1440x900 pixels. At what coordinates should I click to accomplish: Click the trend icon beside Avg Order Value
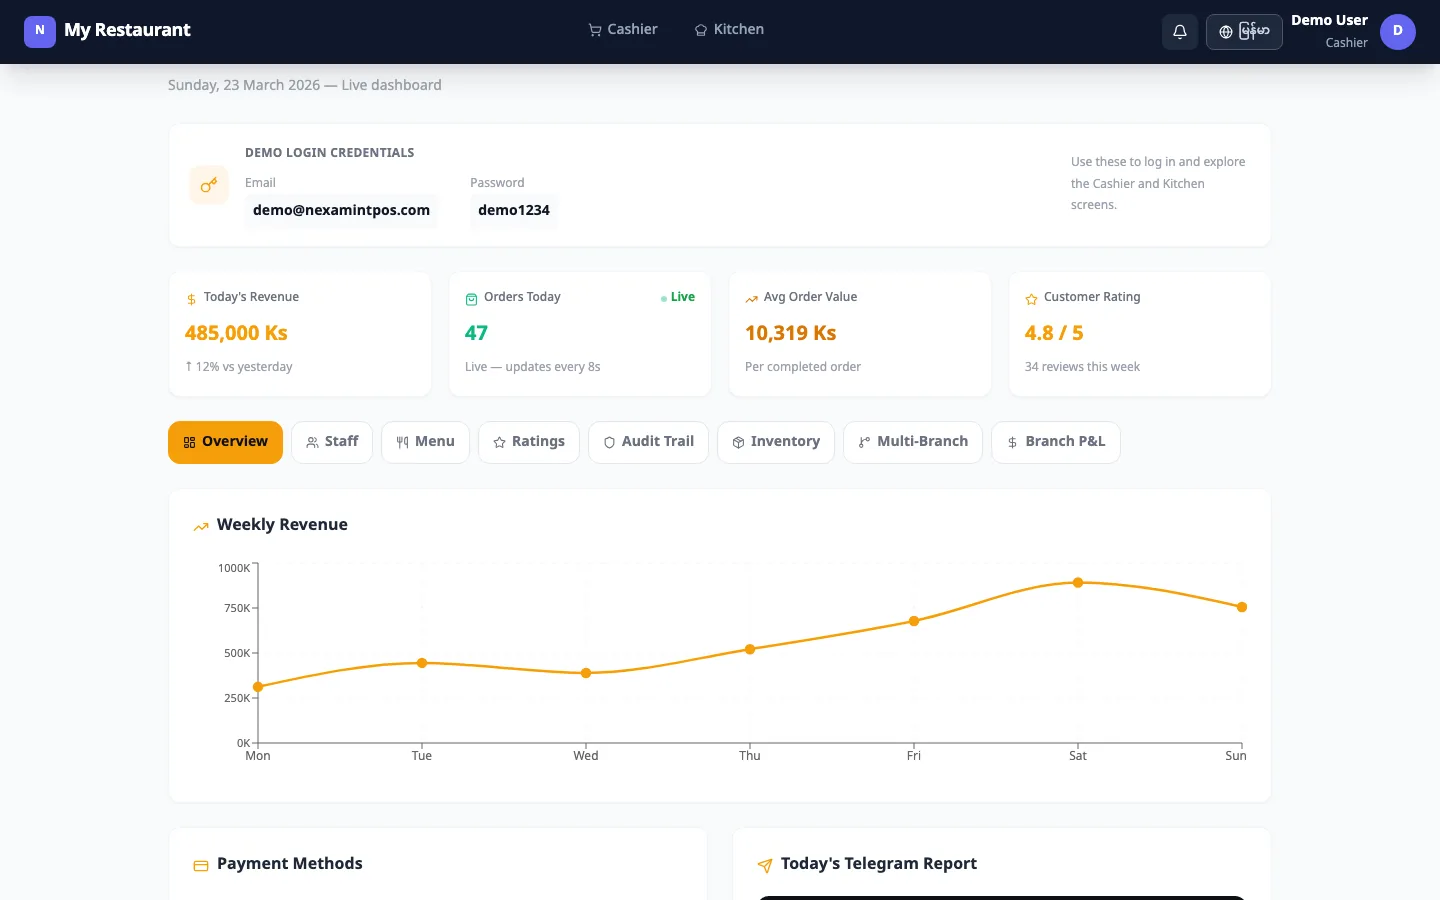tap(751, 299)
